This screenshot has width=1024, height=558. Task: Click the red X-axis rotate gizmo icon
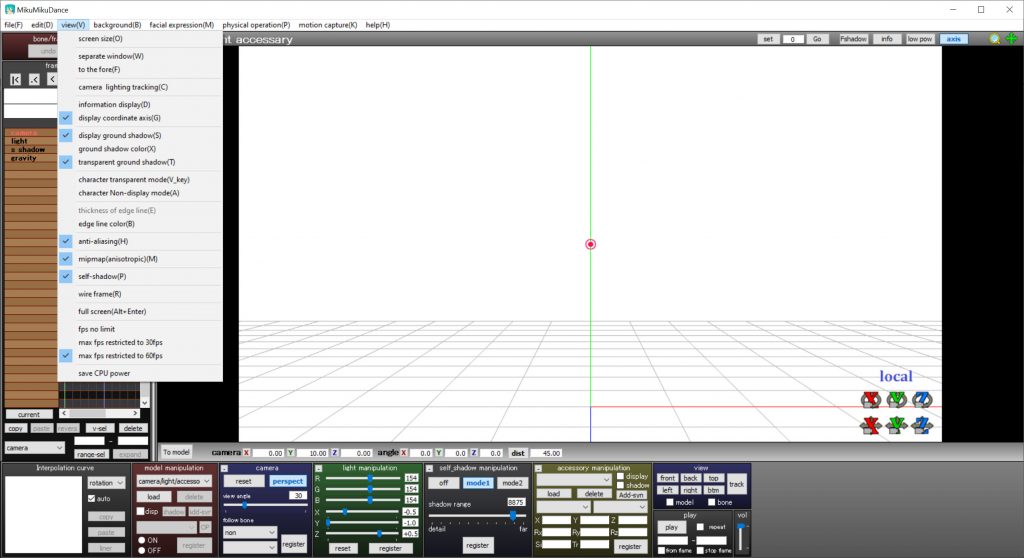(871, 399)
